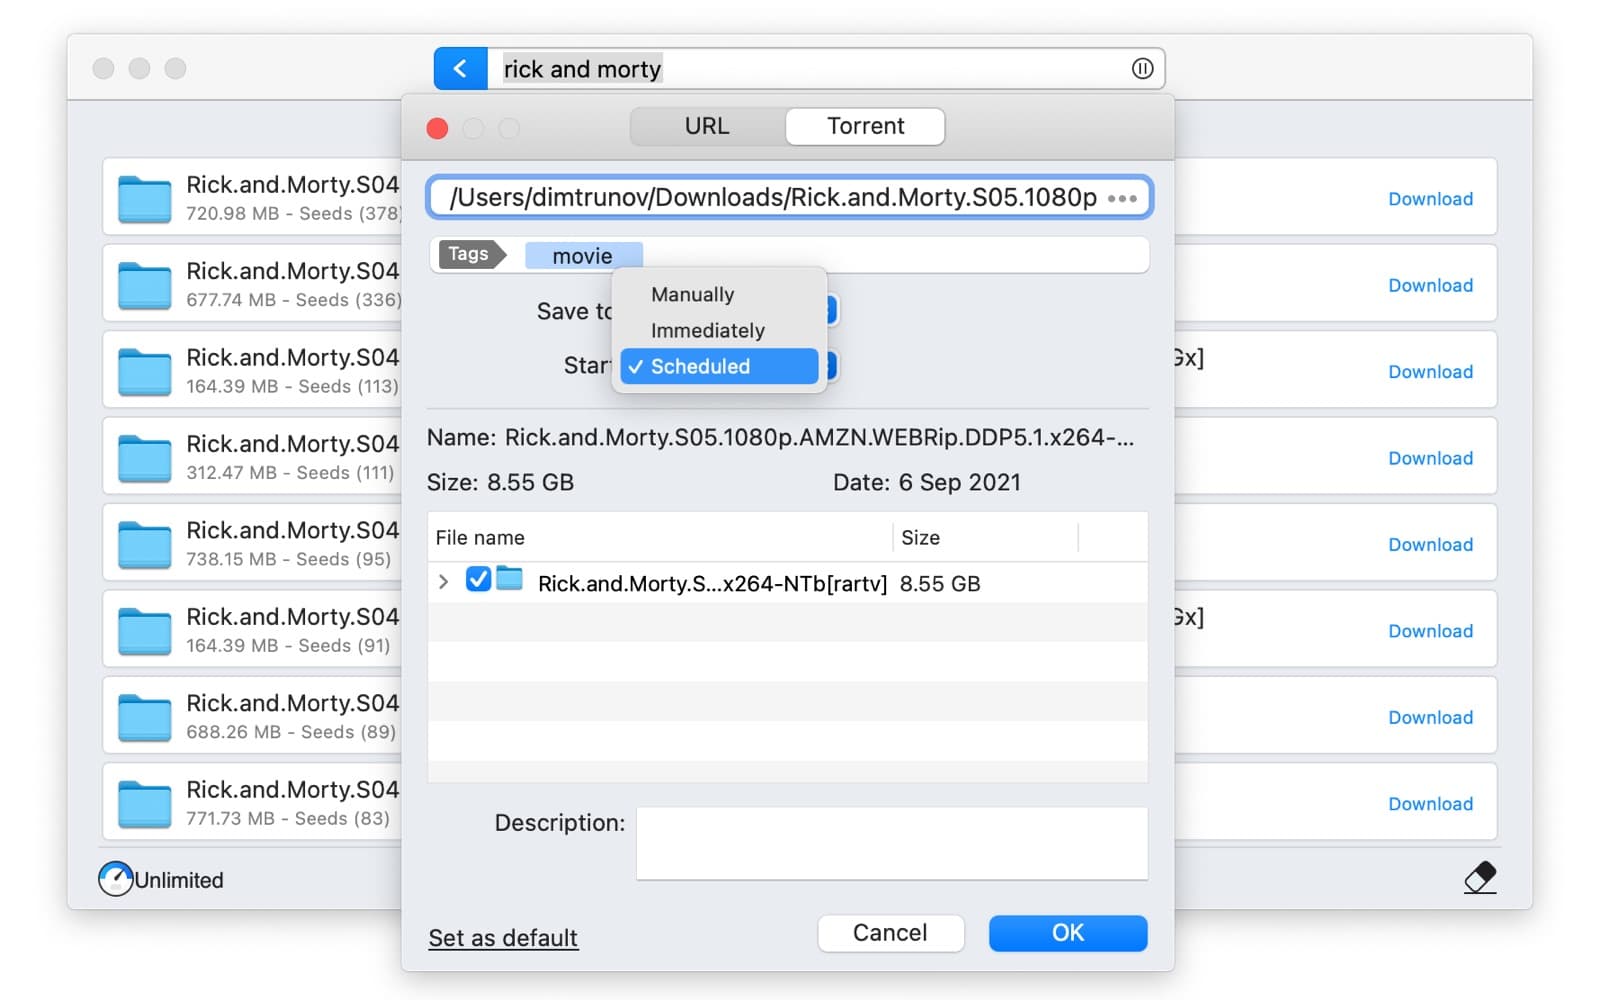This screenshot has height=1000, width=1600.
Task: Click folder icon of 688.26 MB result
Action: click(145, 717)
